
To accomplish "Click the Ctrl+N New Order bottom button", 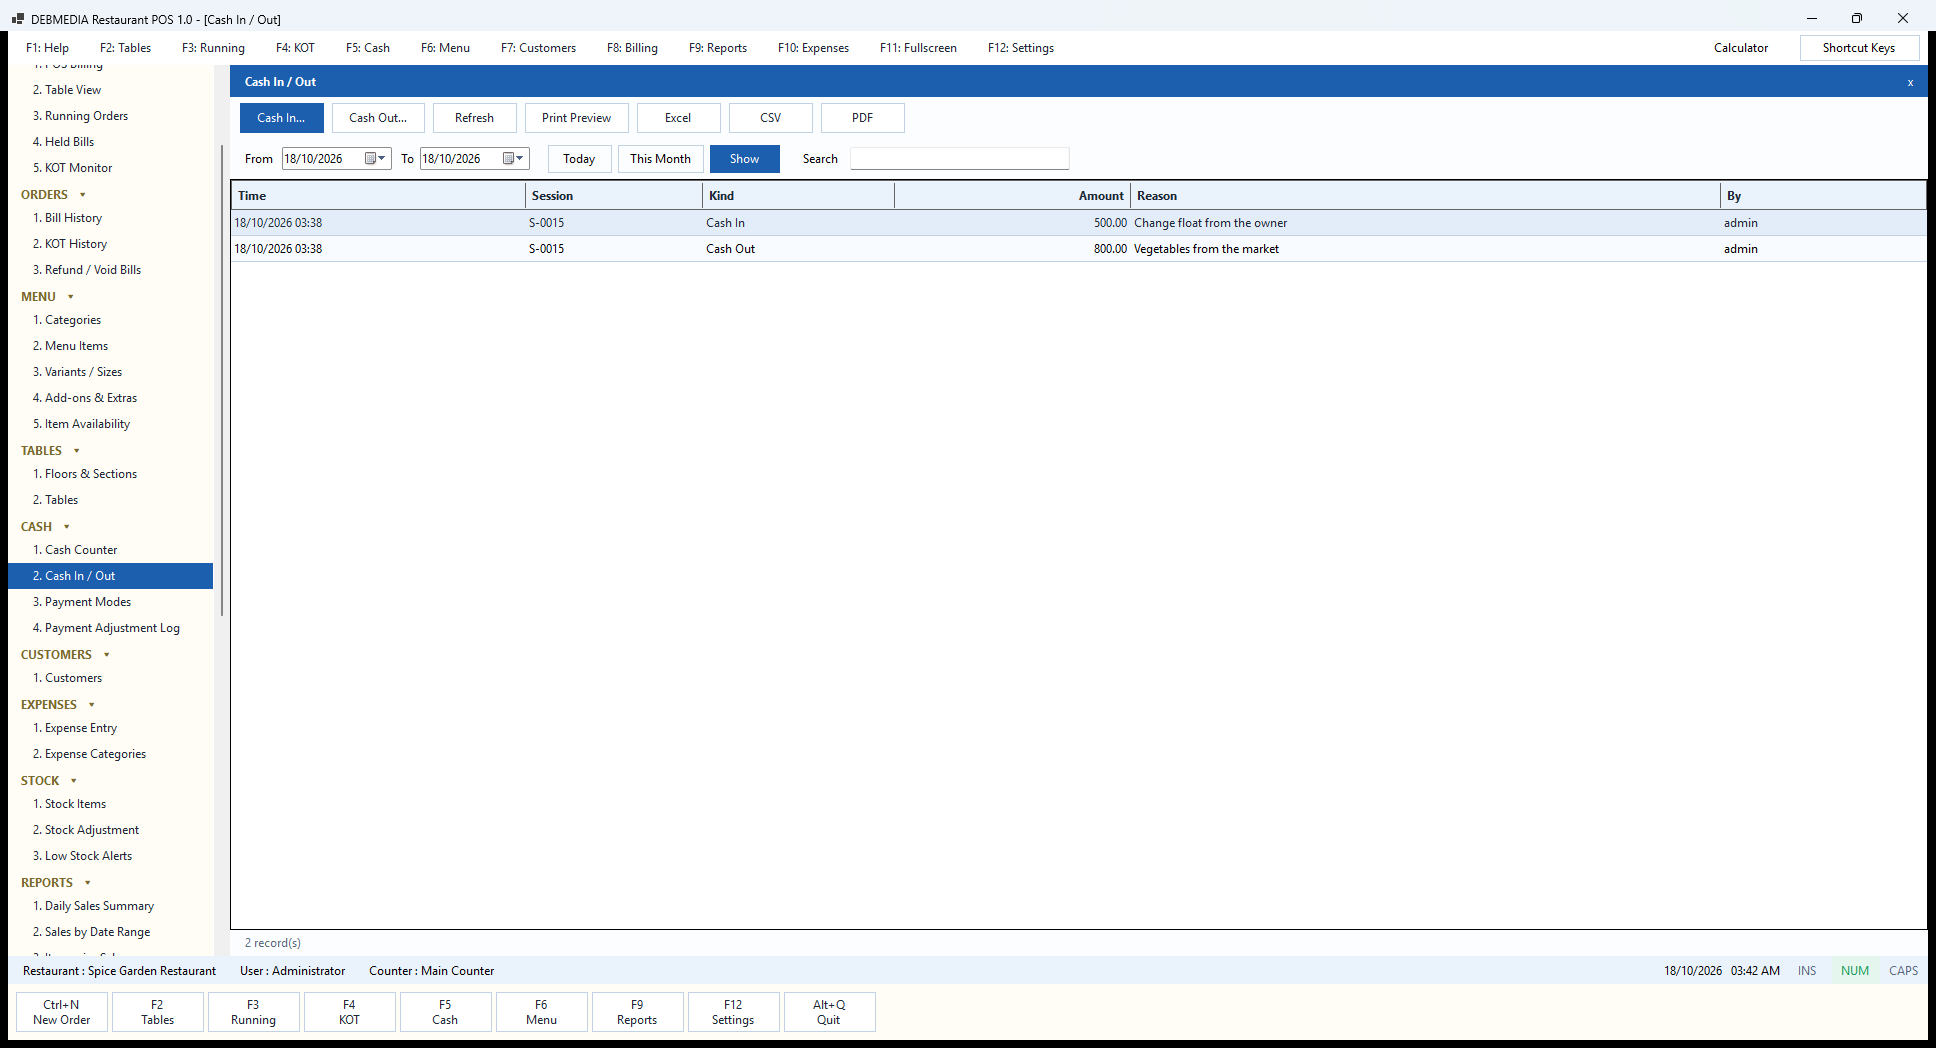I will [62, 1012].
